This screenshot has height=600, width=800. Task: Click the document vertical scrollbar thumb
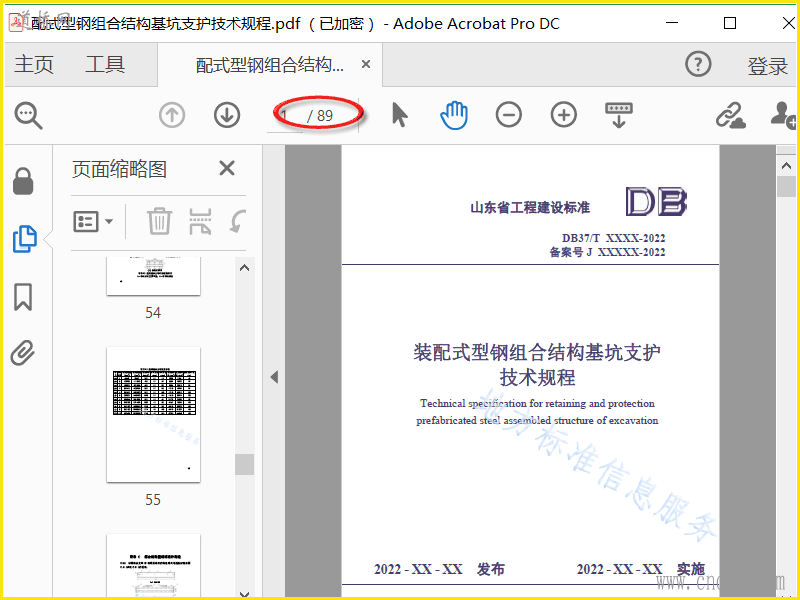(x=786, y=186)
